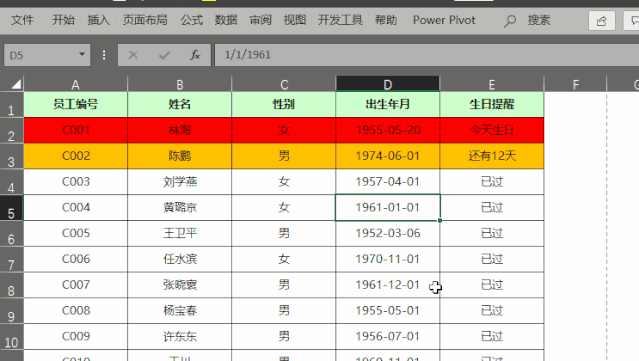Cancel entry with the X icon

[133, 55]
